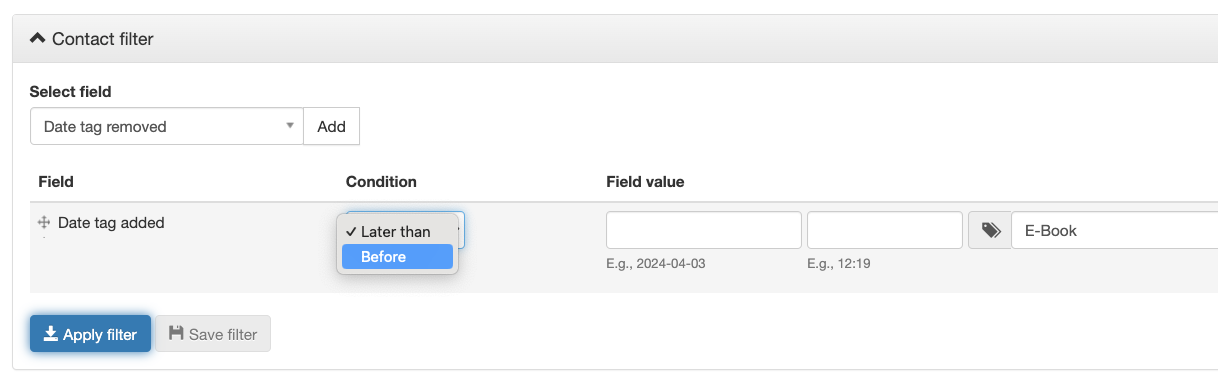This screenshot has width=1218, height=384.
Task: Focus the date input field
Action: pyautogui.click(x=704, y=230)
